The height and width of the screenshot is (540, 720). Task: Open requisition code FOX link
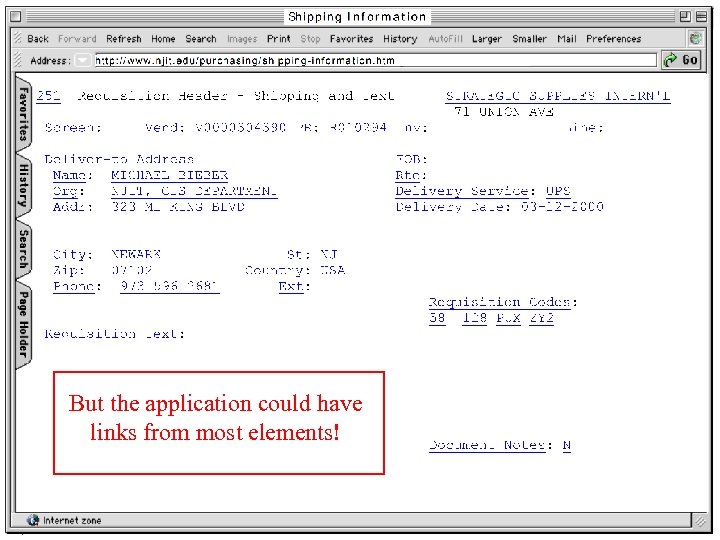pyautogui.click(x=508, y=318)
